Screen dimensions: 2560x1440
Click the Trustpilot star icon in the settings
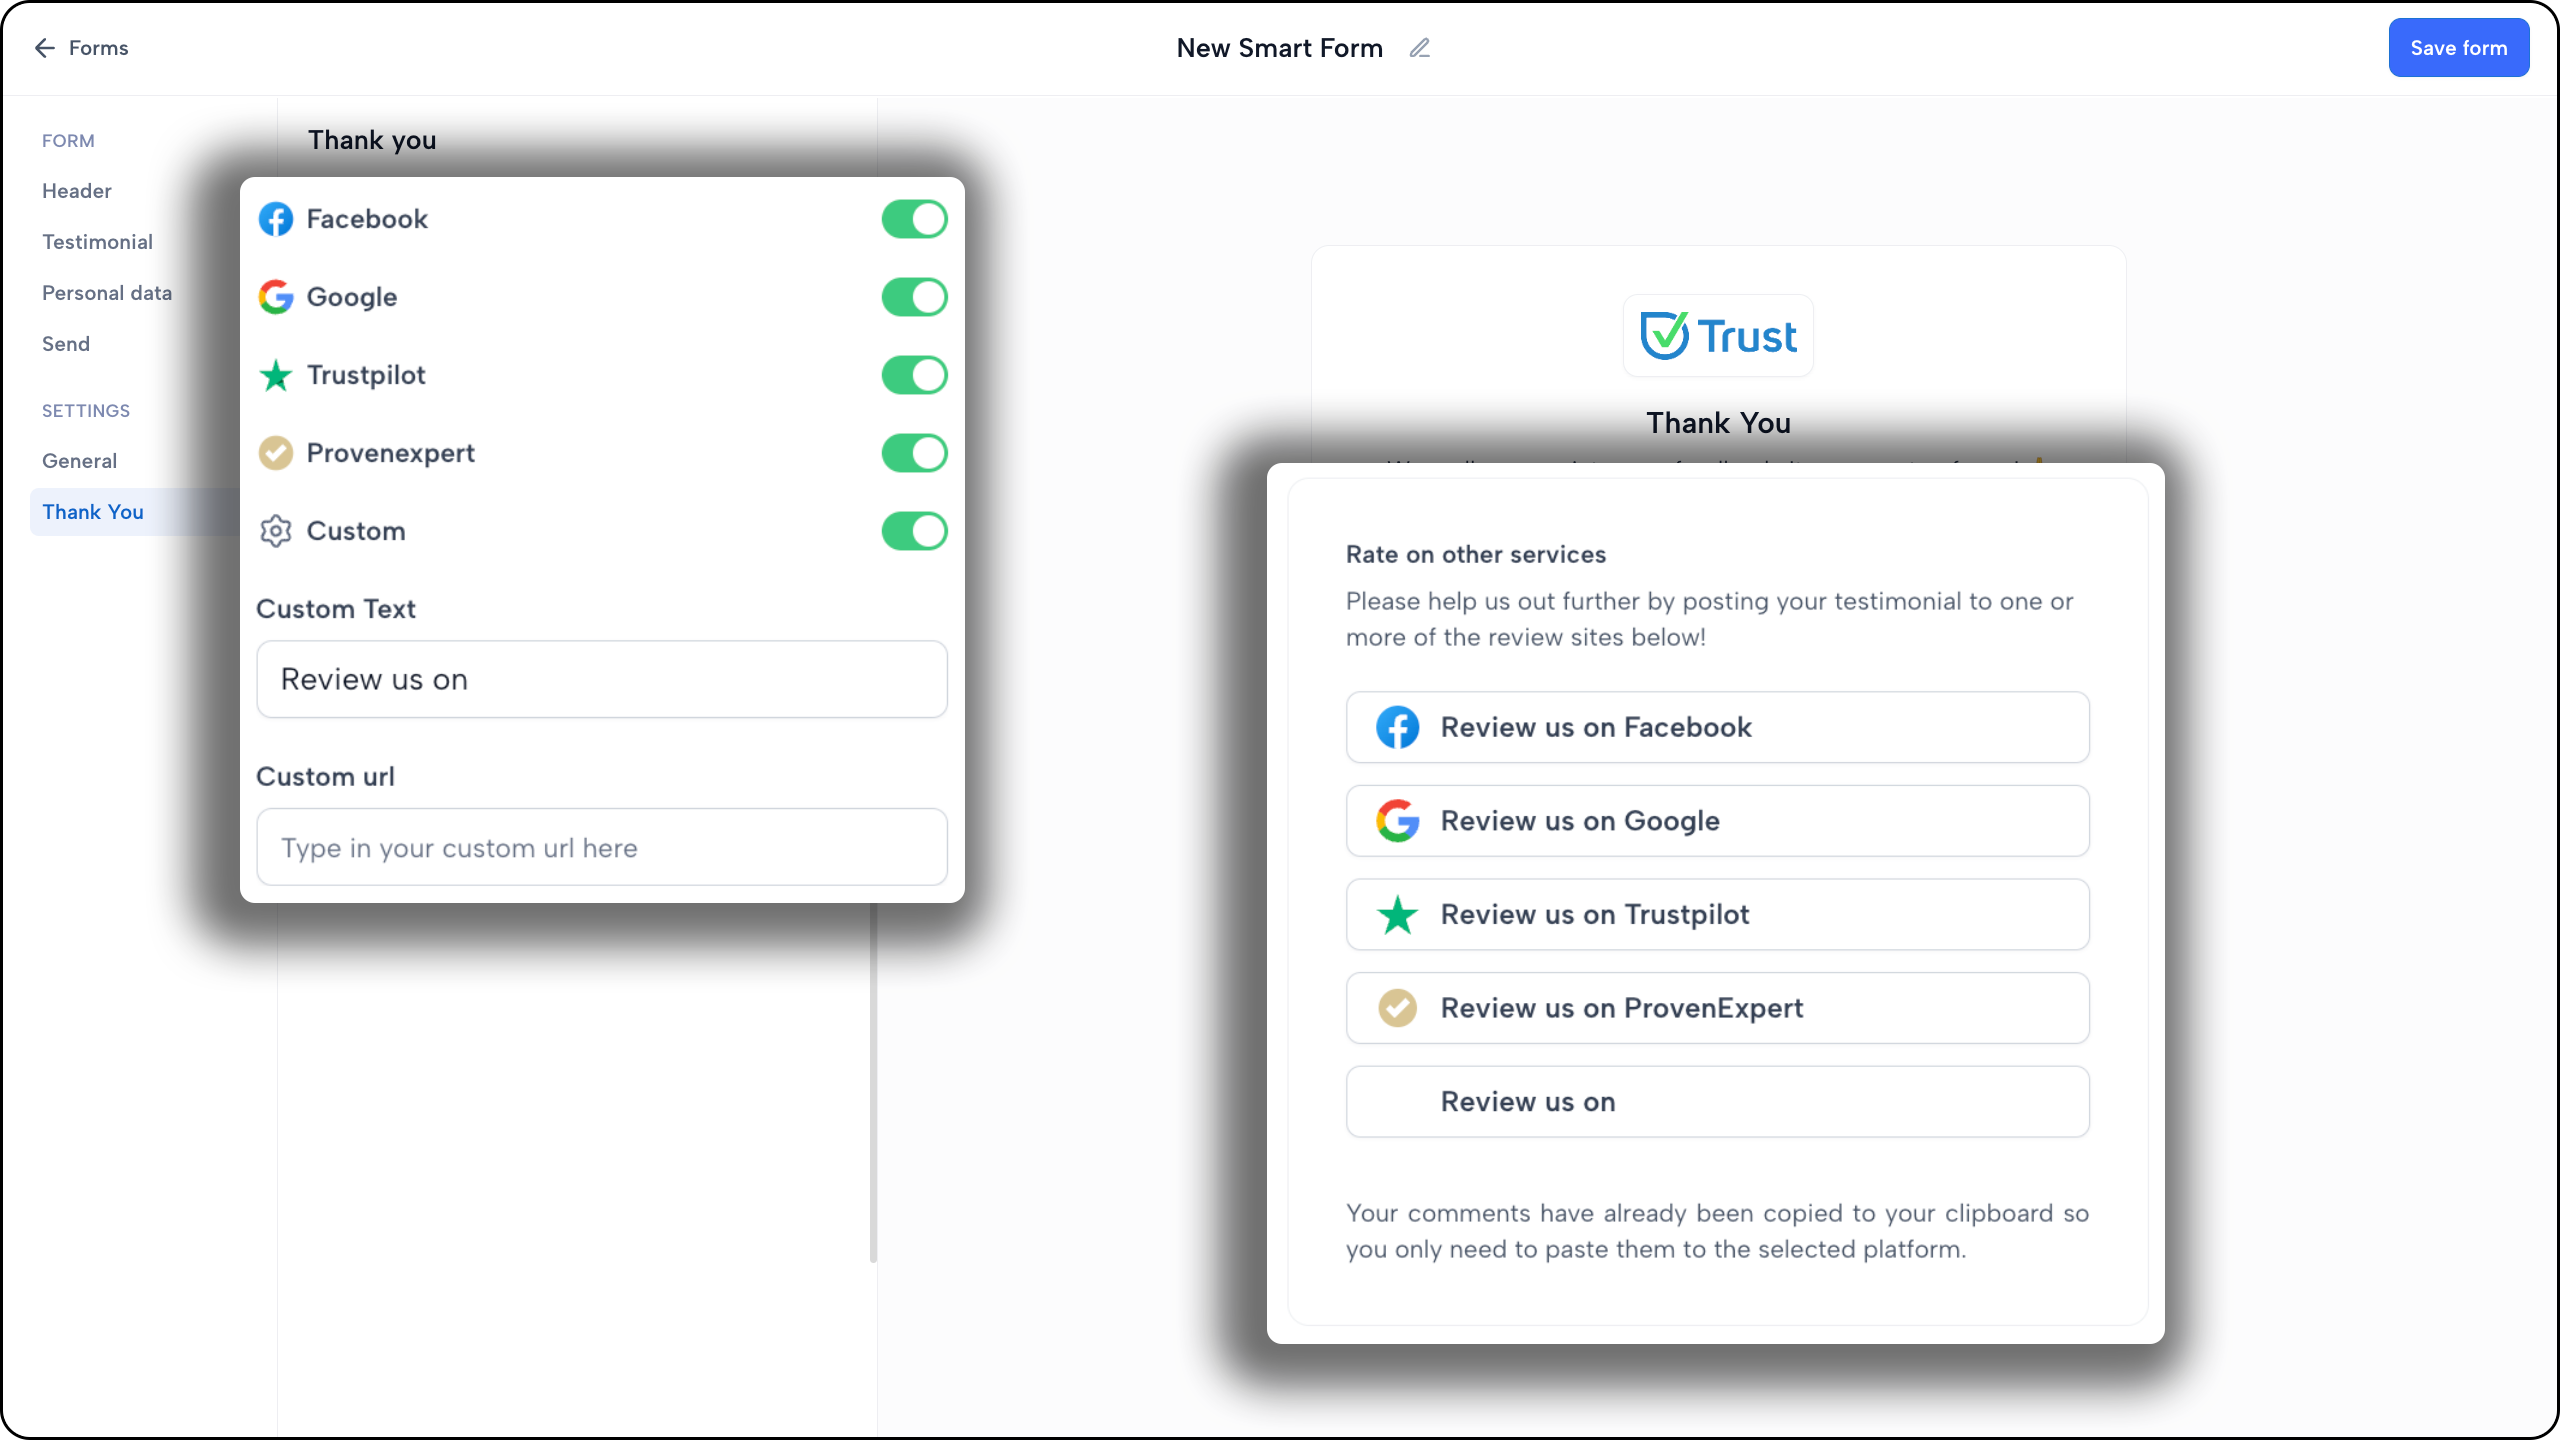point(276,375)
